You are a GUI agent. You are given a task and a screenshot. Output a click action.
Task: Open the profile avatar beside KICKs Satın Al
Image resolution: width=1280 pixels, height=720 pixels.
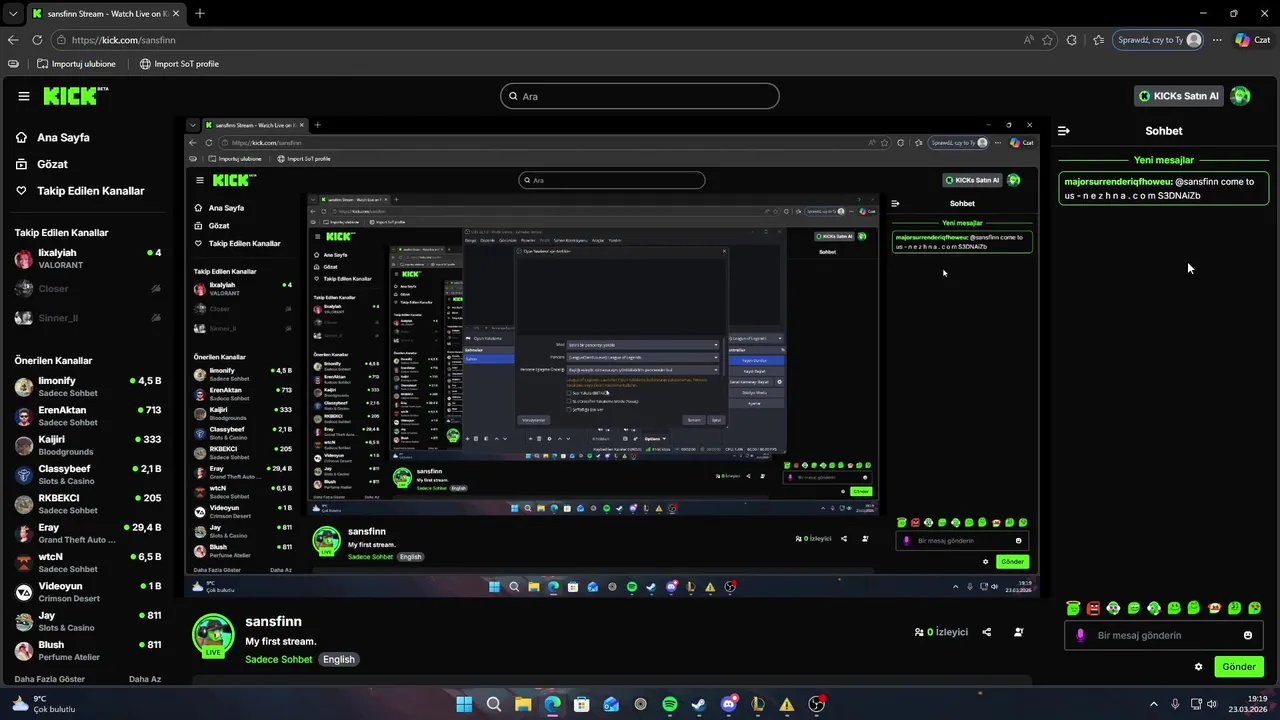coord(1240,96)
